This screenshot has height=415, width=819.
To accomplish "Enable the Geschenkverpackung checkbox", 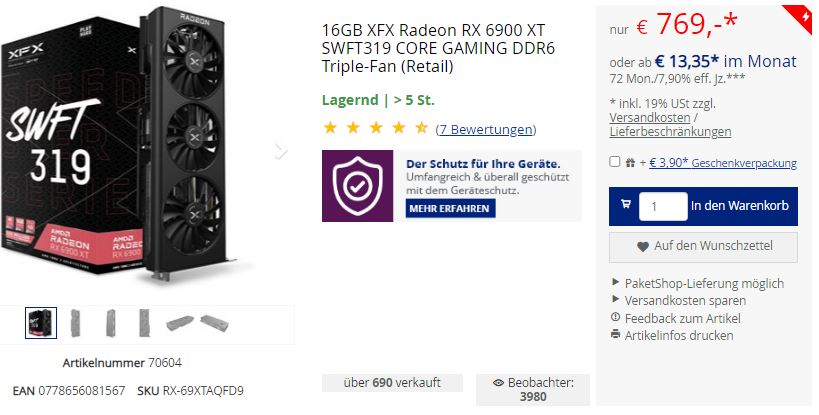I will [615, 162].
